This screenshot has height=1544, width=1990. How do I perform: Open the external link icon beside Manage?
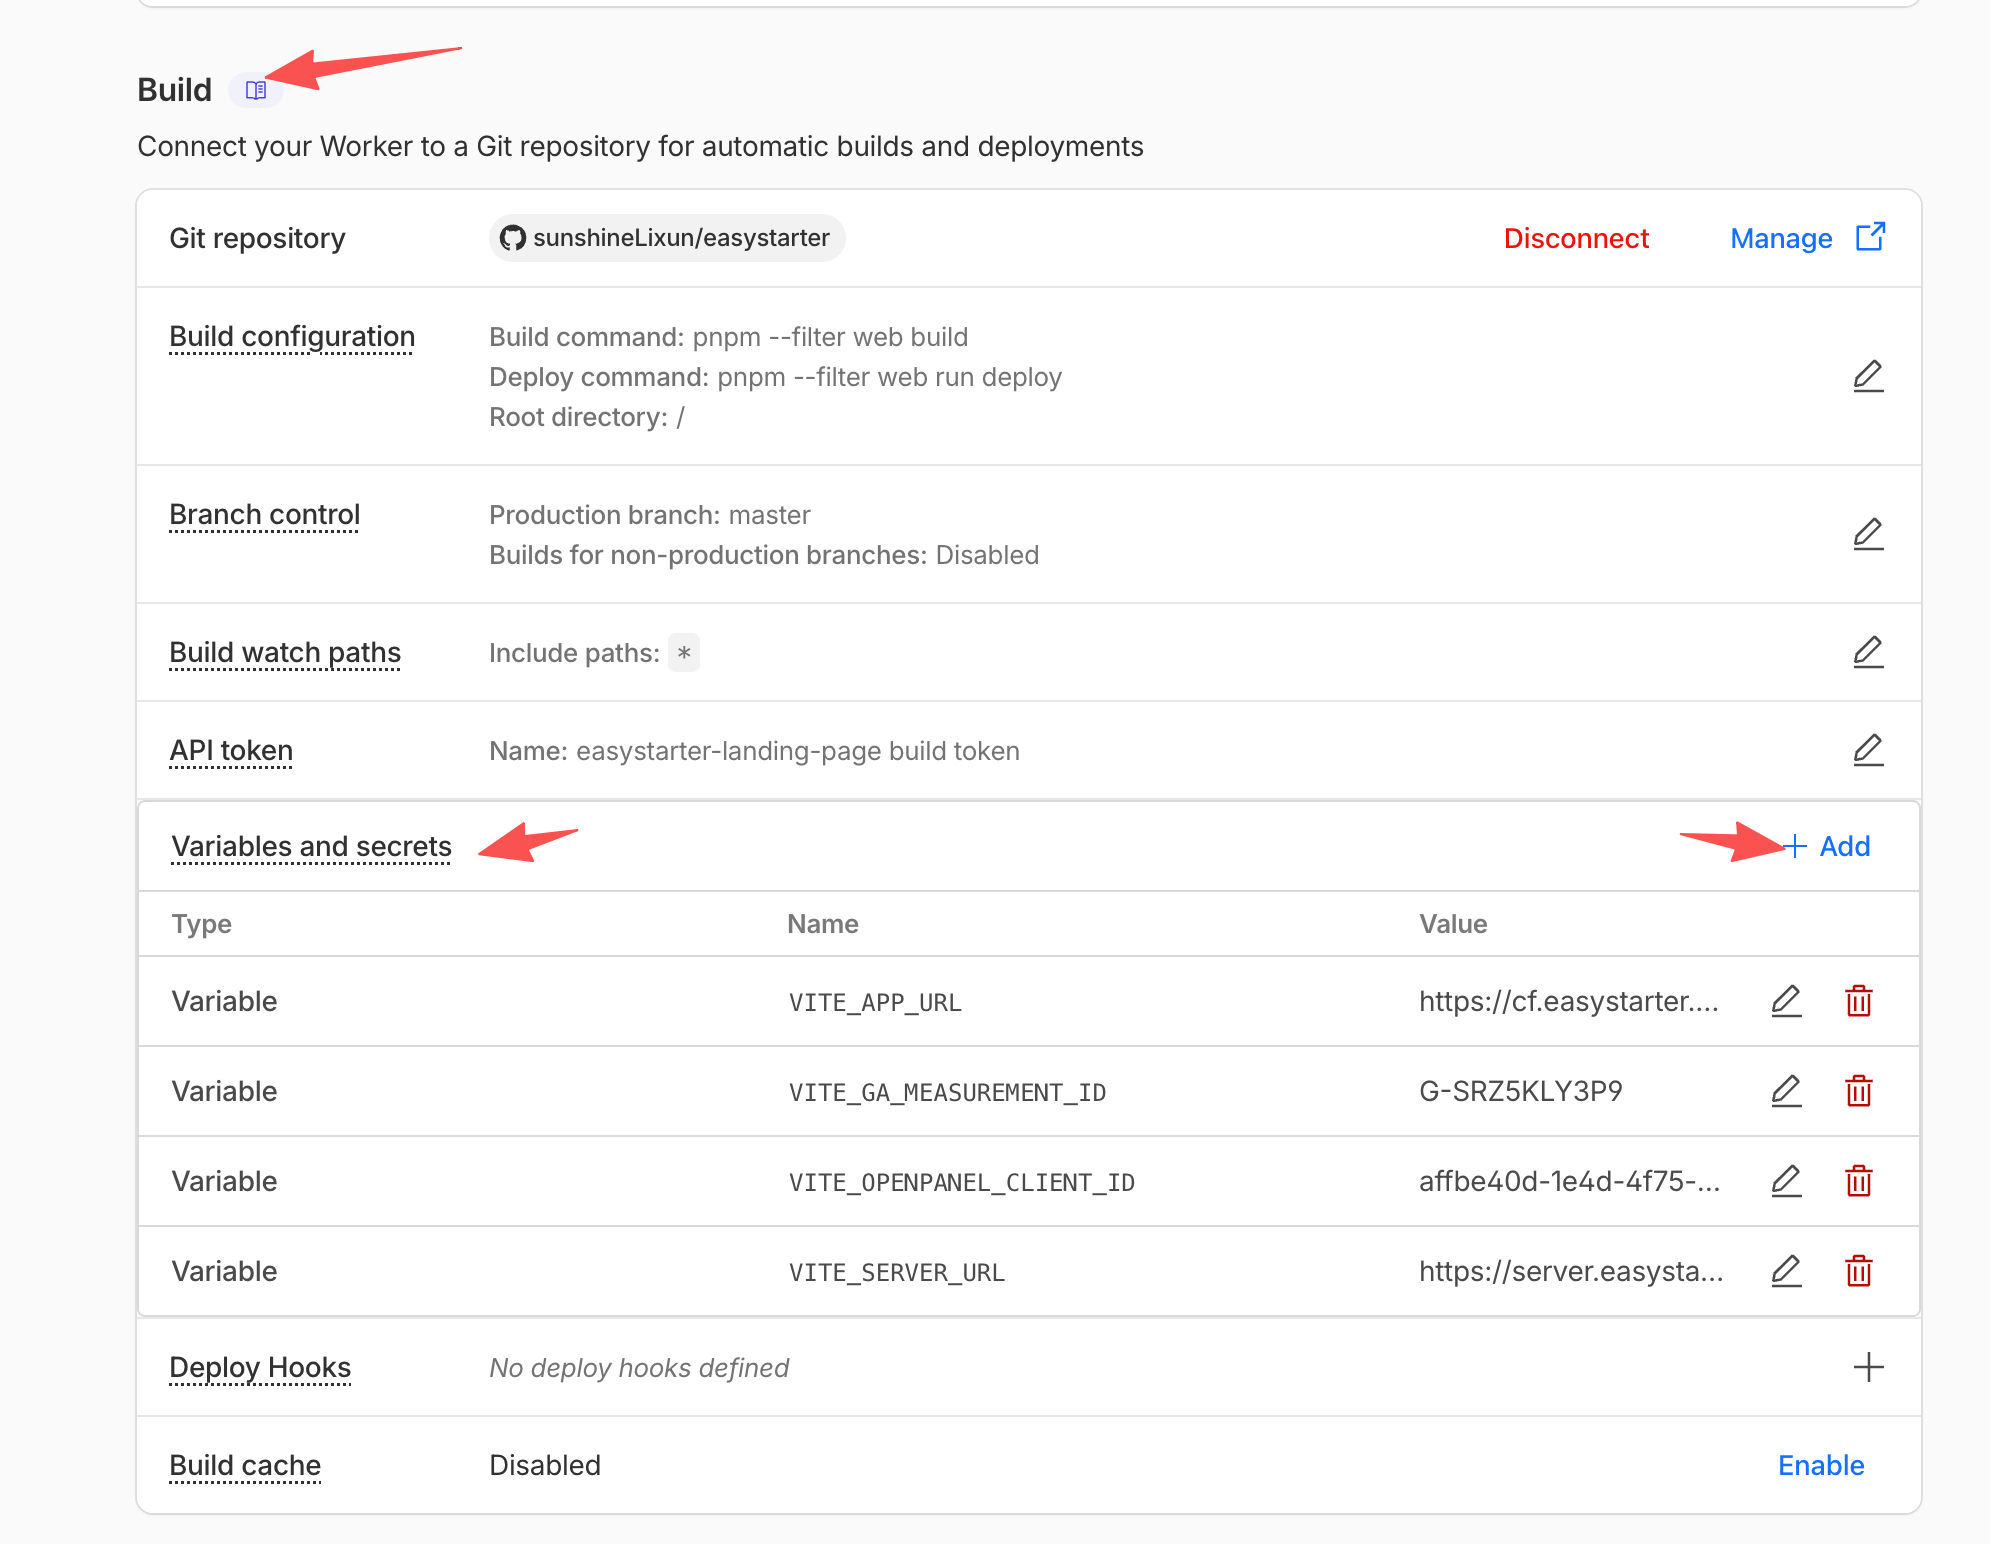click(x=1870, y=237)
